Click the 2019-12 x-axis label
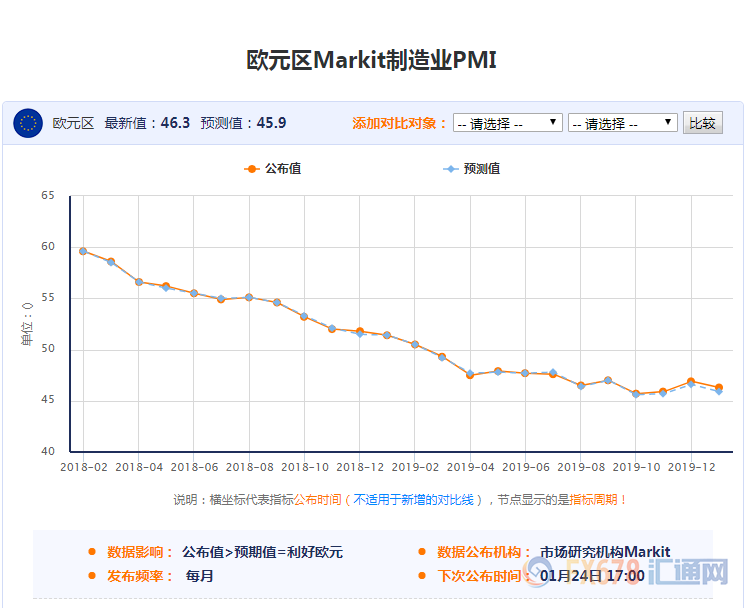Image resolution: width=746 pixels, height=608 pixels. pos(691,467)
